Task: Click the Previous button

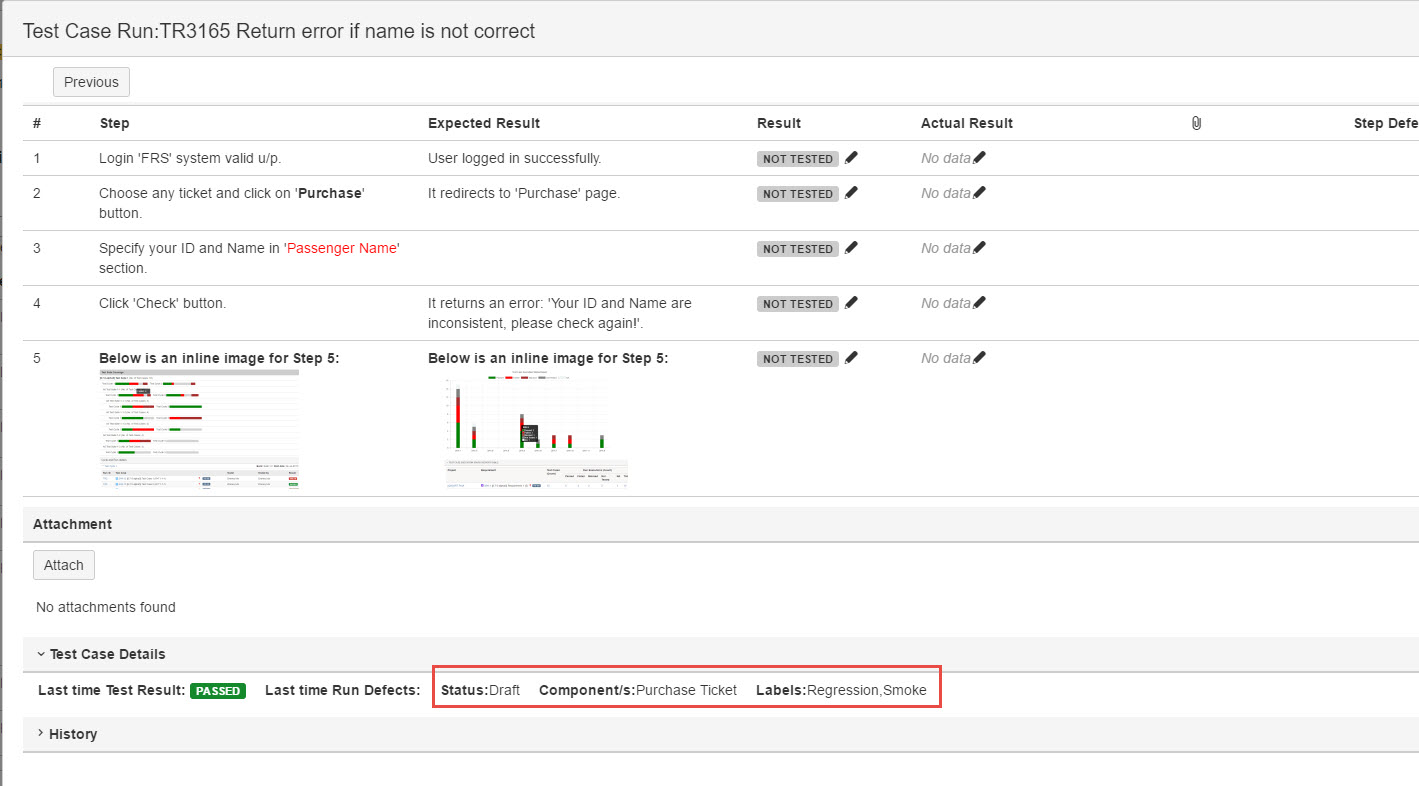Action: (x=91, y=82)
